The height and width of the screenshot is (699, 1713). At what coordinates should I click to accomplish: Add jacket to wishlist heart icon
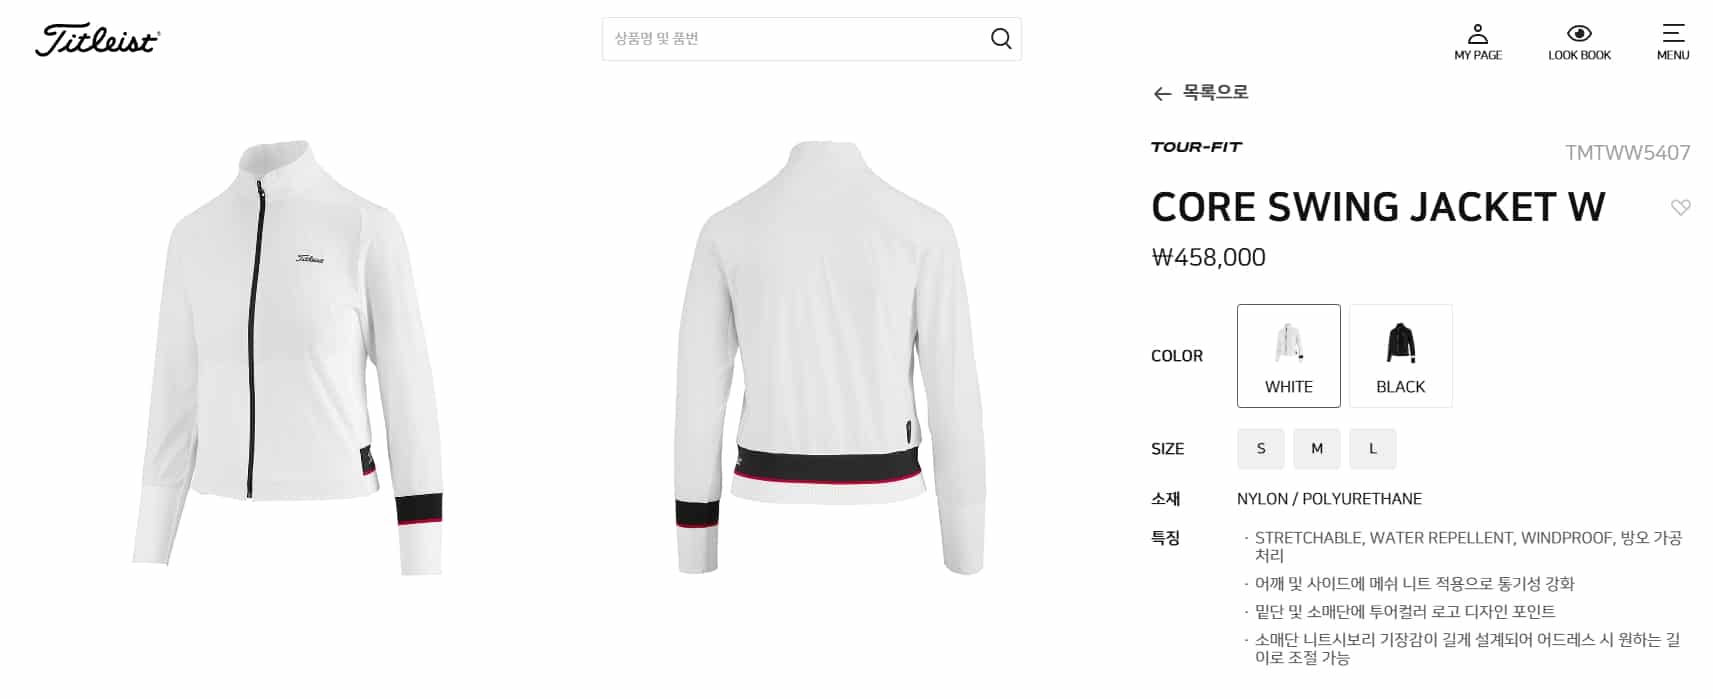click(1680, 207)
